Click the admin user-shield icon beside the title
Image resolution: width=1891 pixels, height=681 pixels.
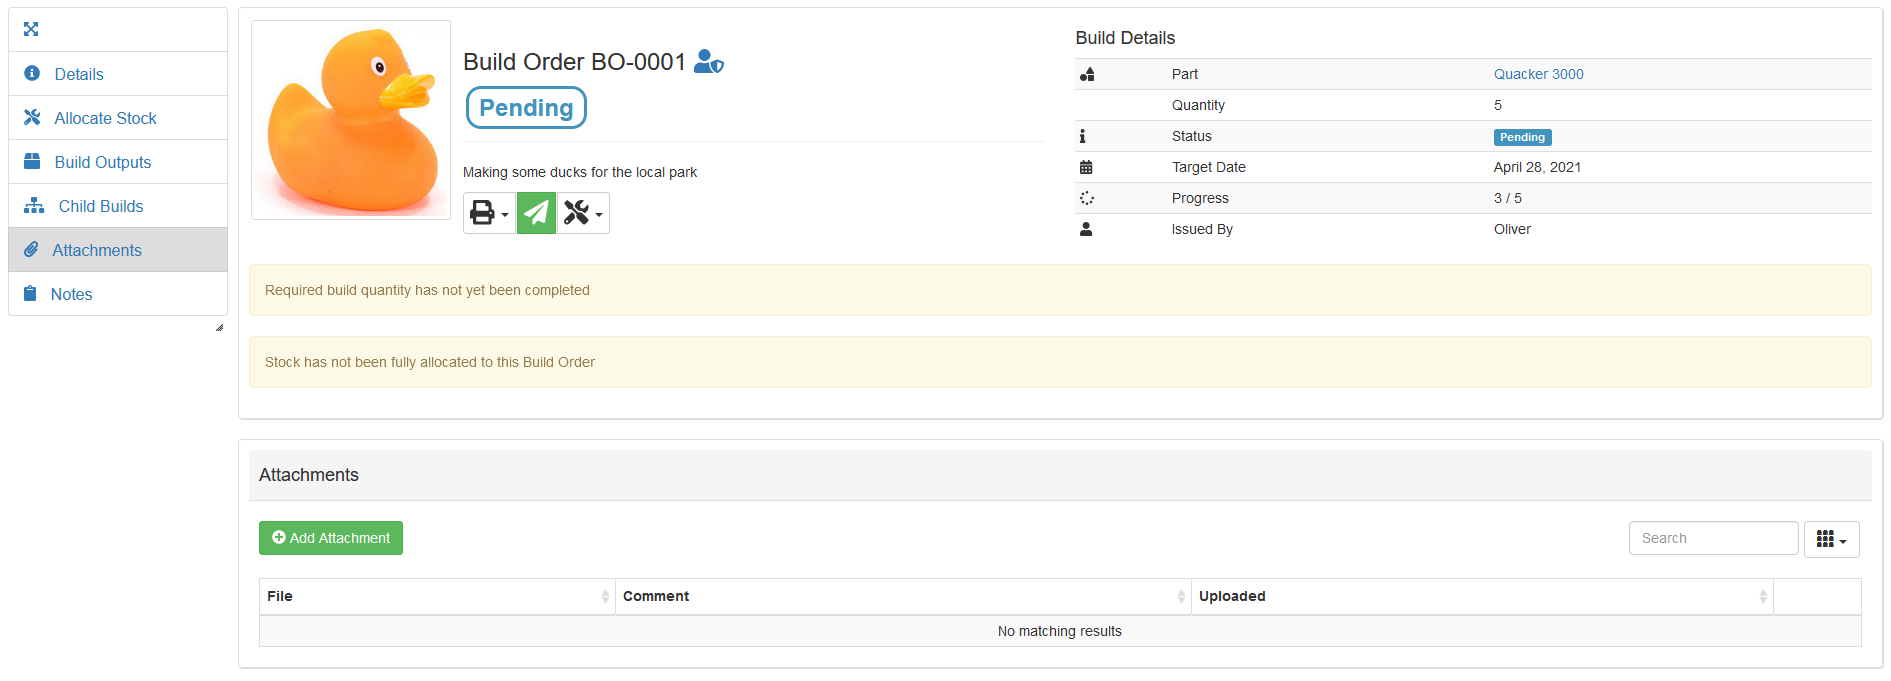pyautogui.click(x=708, y=62)
